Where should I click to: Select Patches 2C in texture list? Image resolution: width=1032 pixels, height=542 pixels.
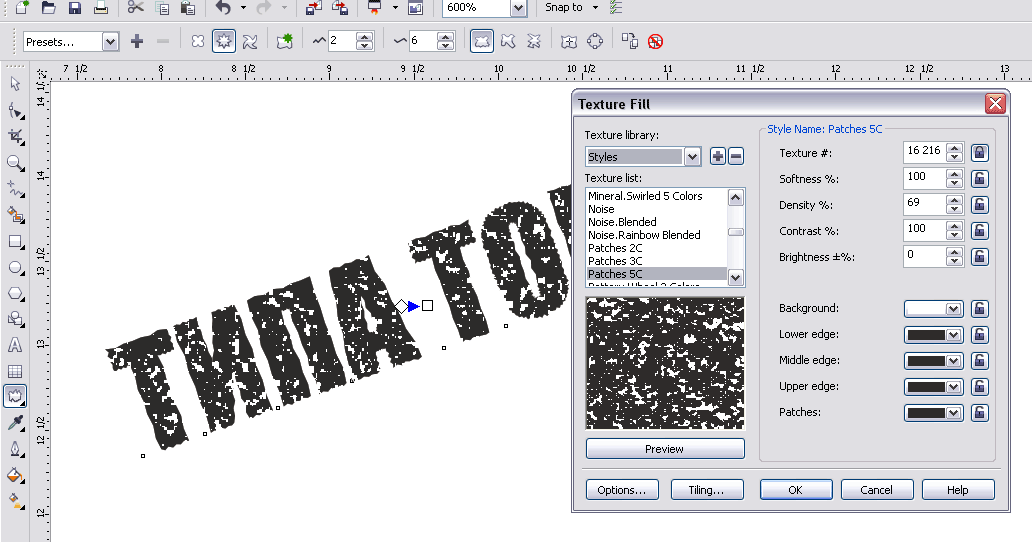(x=656, y=248)
